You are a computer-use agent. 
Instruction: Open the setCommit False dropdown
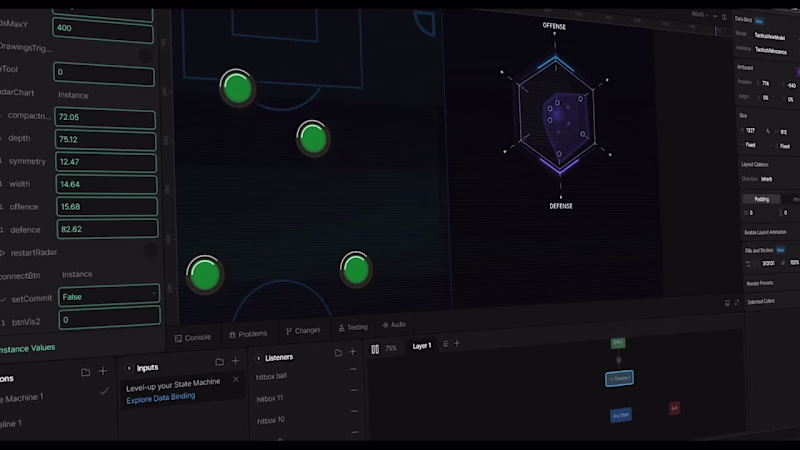[x=109, y=295]
